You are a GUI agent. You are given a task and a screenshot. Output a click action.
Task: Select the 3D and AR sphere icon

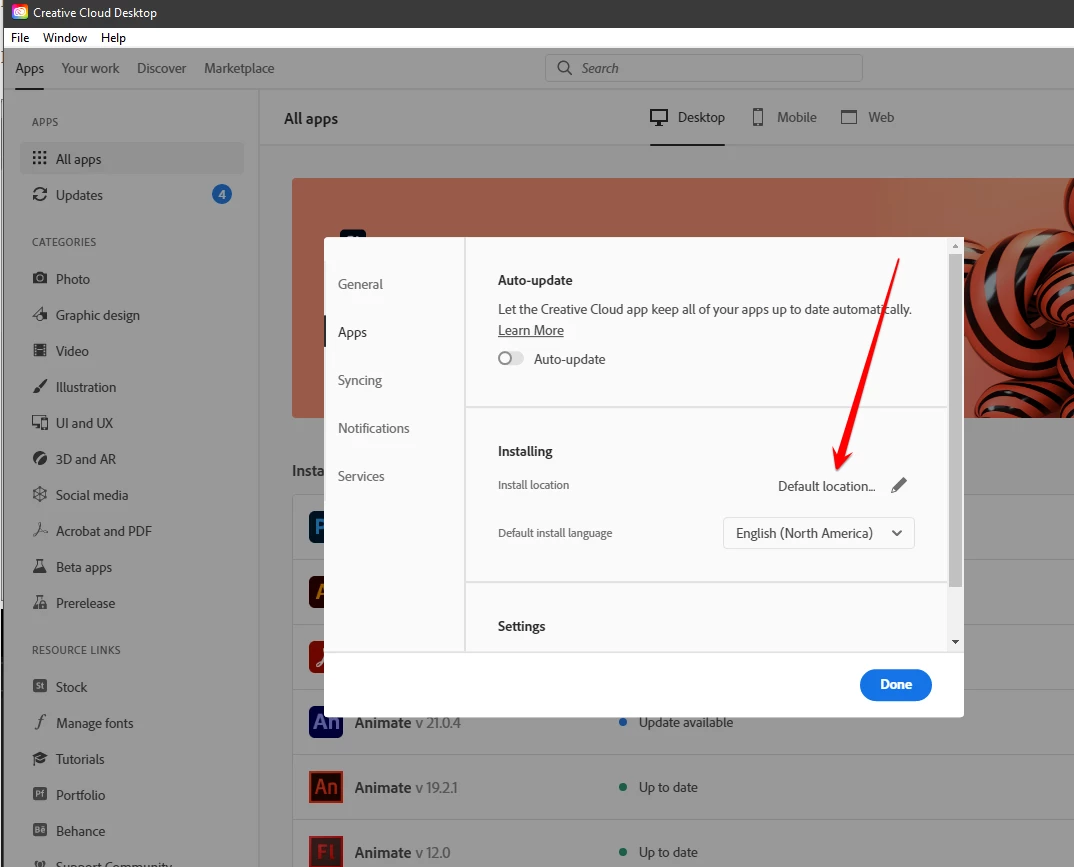40,458
